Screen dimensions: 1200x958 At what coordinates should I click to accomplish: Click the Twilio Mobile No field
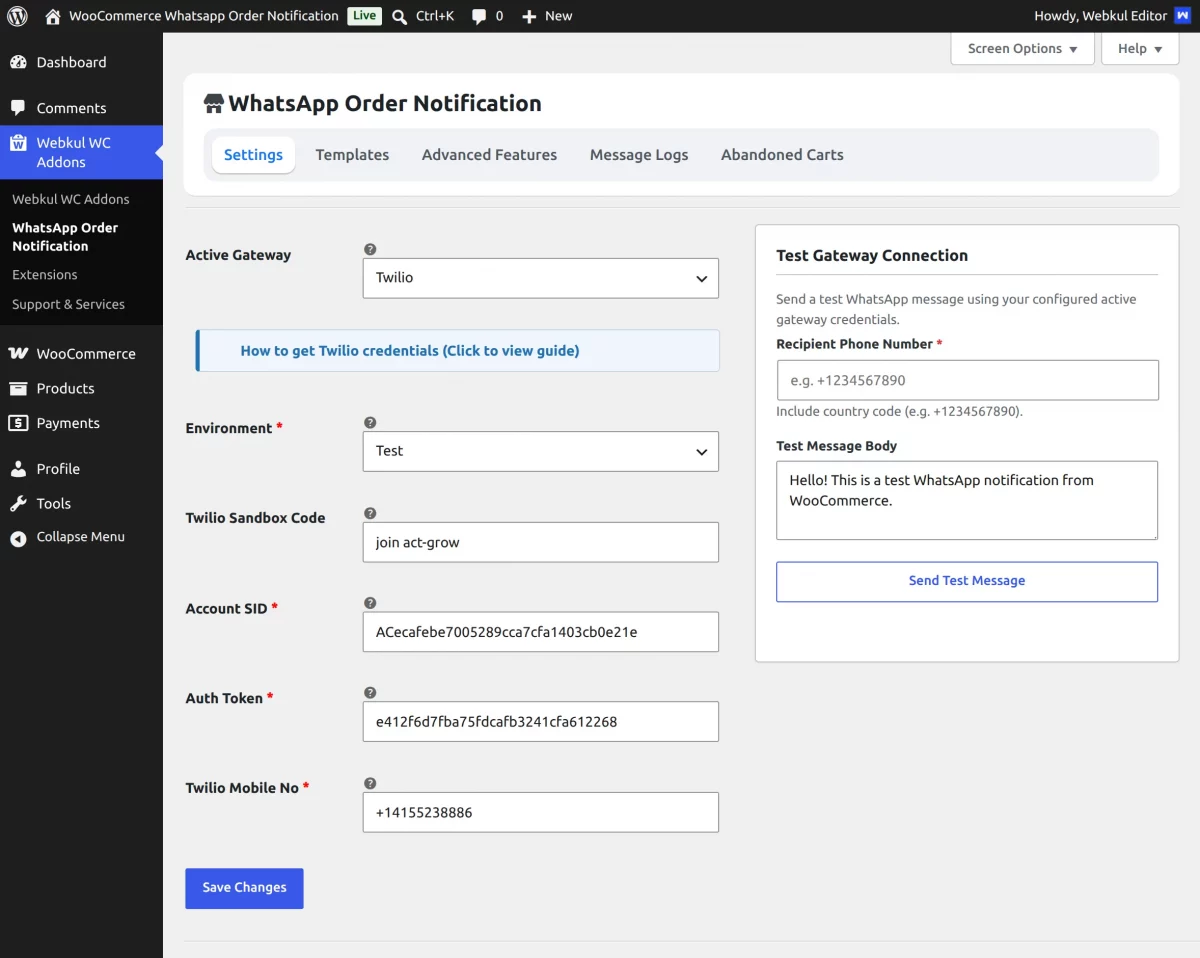[x=541, y=812]
